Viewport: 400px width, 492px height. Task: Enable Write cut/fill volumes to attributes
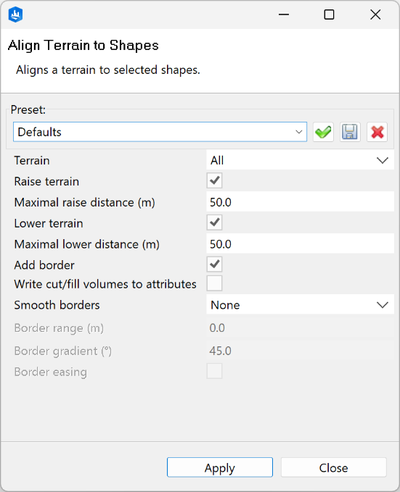coord(214,284)
